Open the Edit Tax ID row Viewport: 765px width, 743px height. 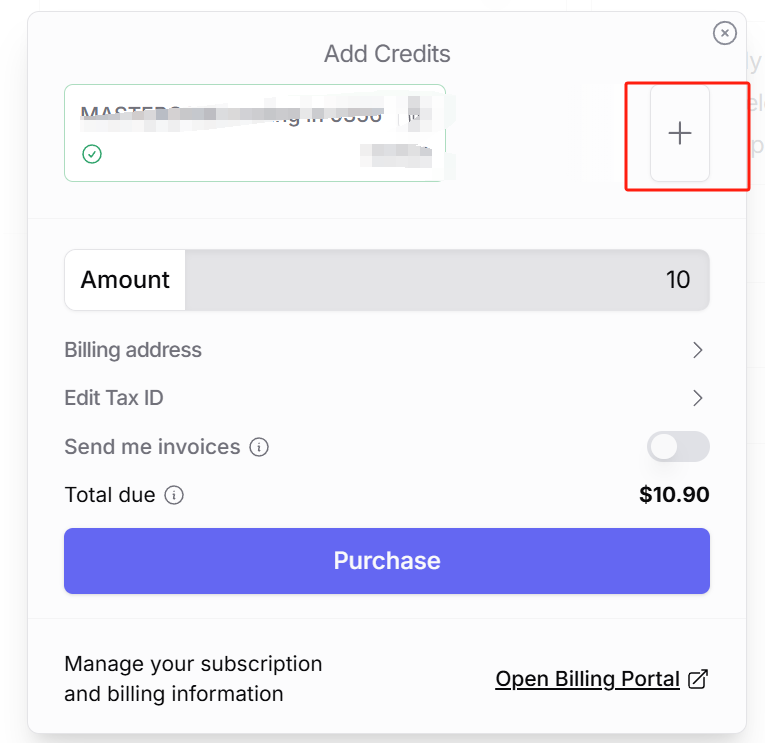(114, 398)
